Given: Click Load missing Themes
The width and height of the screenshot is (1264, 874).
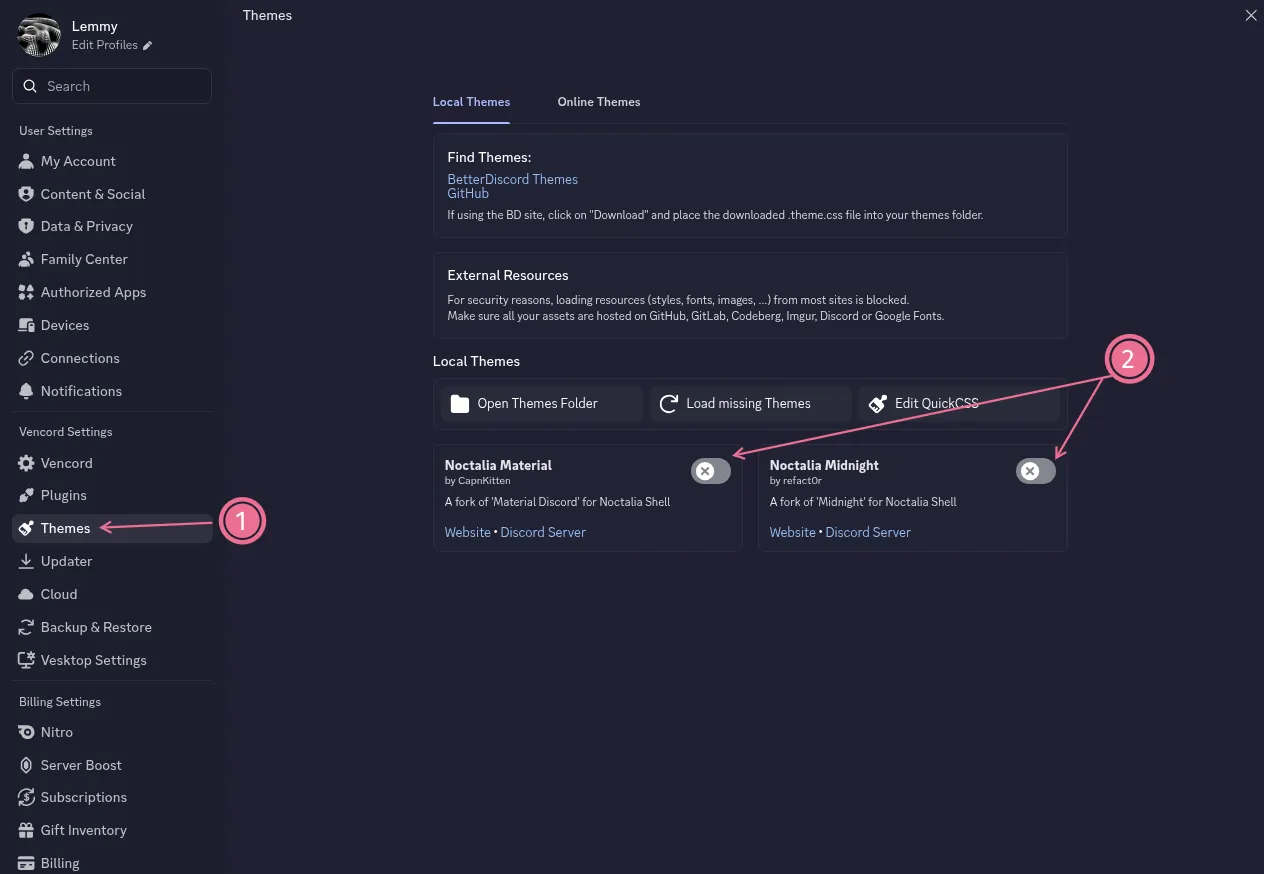Looking at the screenshot, I should 748,403.
